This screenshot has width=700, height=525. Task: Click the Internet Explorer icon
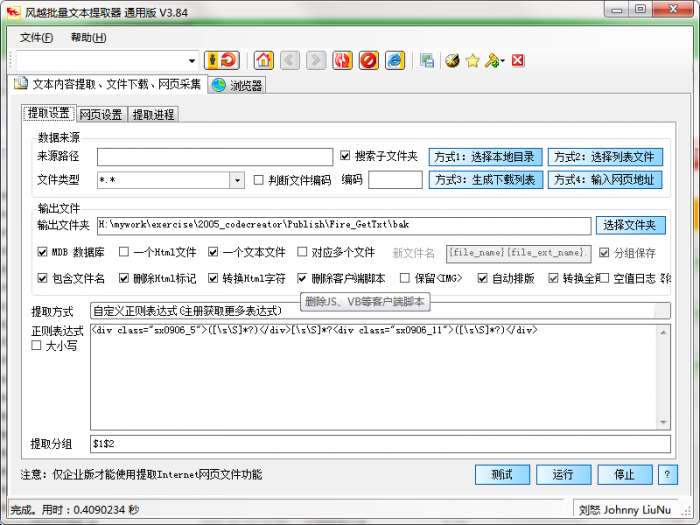pos(395,60)
